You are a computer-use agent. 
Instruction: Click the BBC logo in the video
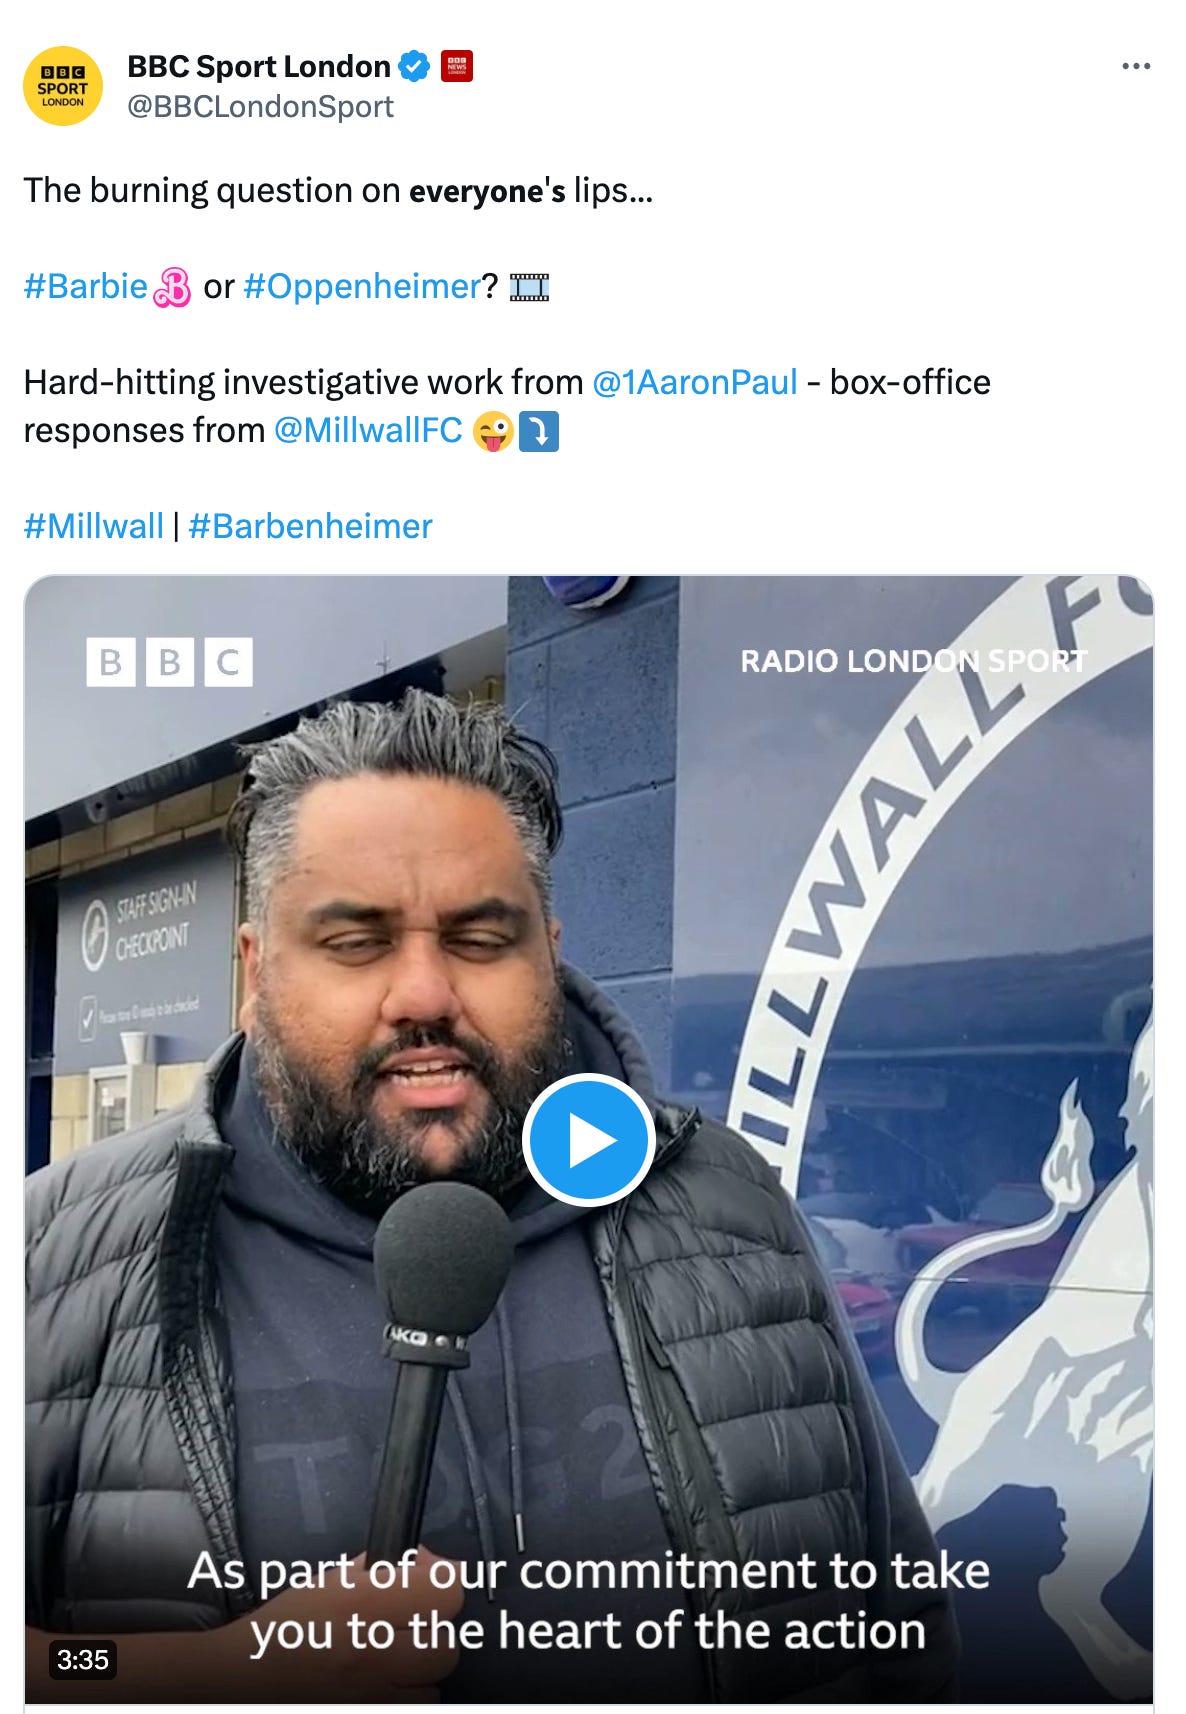170,662
